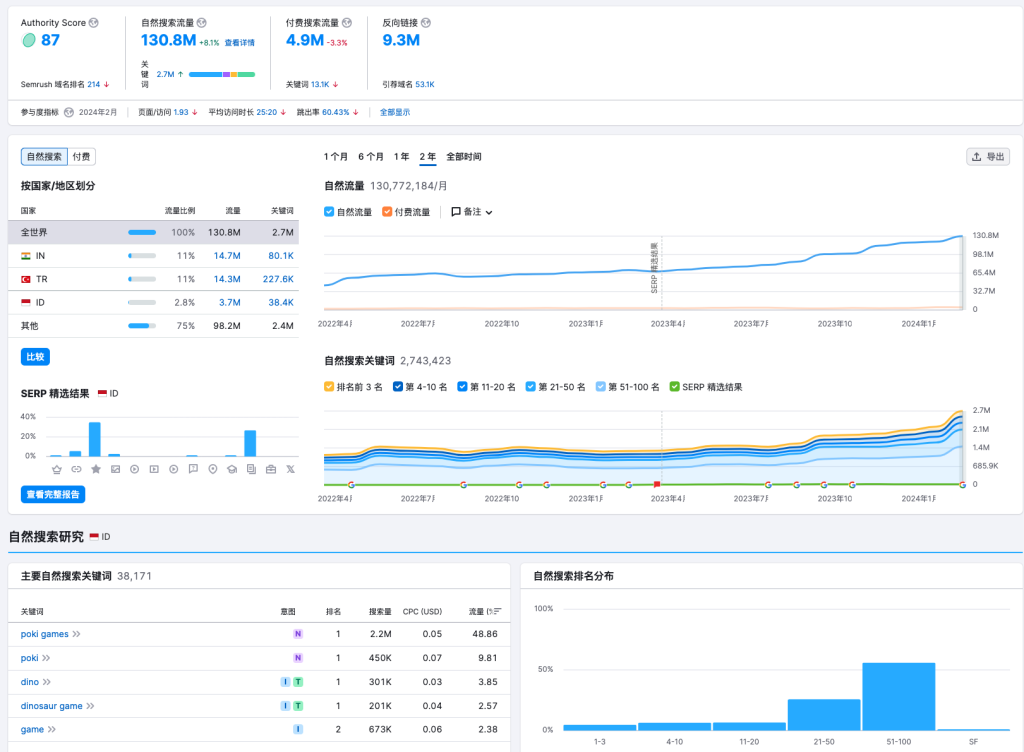This screenshot has width=1024, height=752.
Task: Expand the poki games keyword arrows
Action: (76, 634)
